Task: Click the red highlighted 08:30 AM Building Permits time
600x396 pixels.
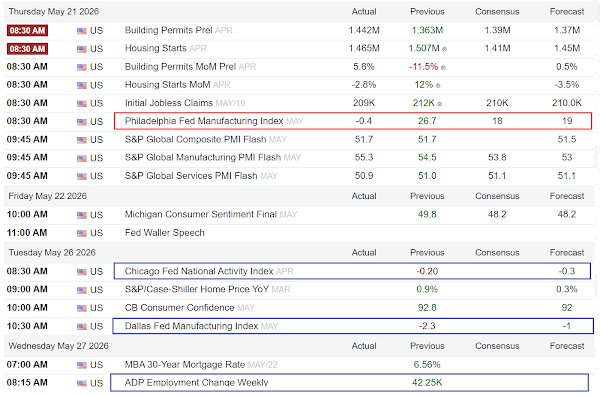Action: [x=27, y=30]
